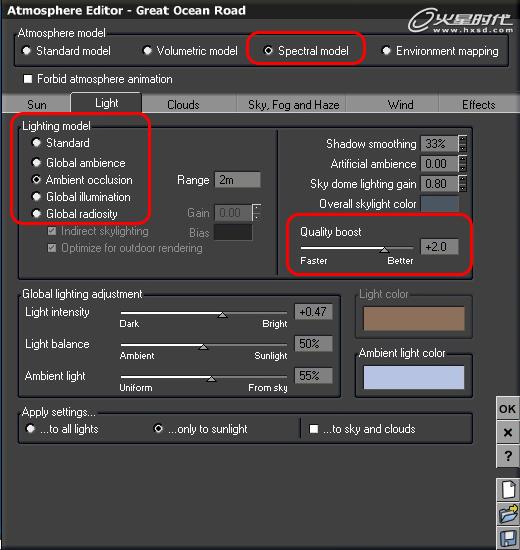Toggle Optimize for outdoor rendering checkbox
The width and height of the screenshot is (520, 550).
[52, 248]
